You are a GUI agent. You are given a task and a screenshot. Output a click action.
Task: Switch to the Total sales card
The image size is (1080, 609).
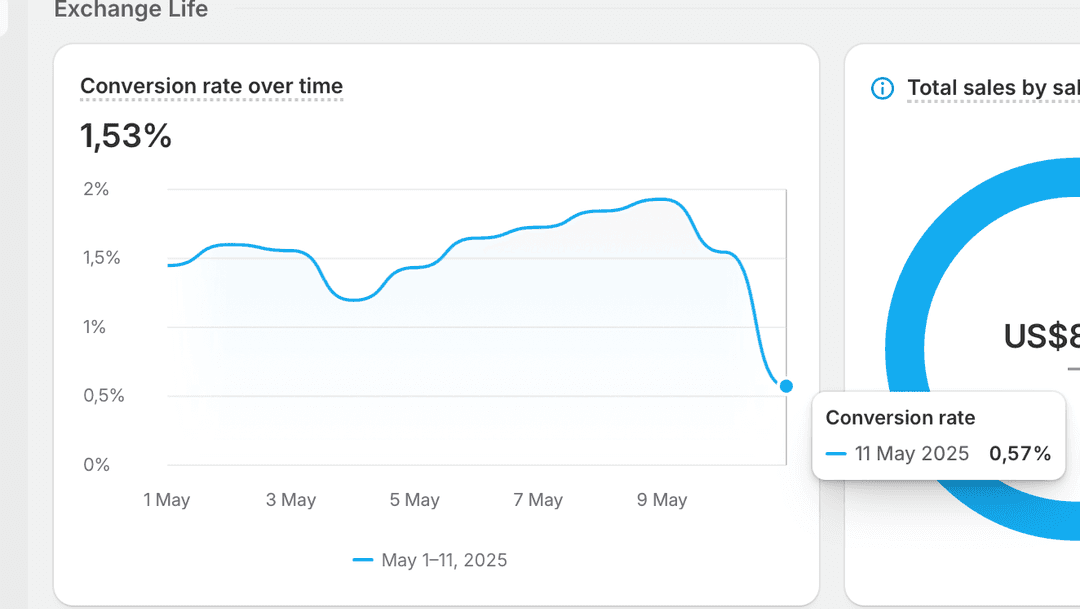[x=960, y=300]
